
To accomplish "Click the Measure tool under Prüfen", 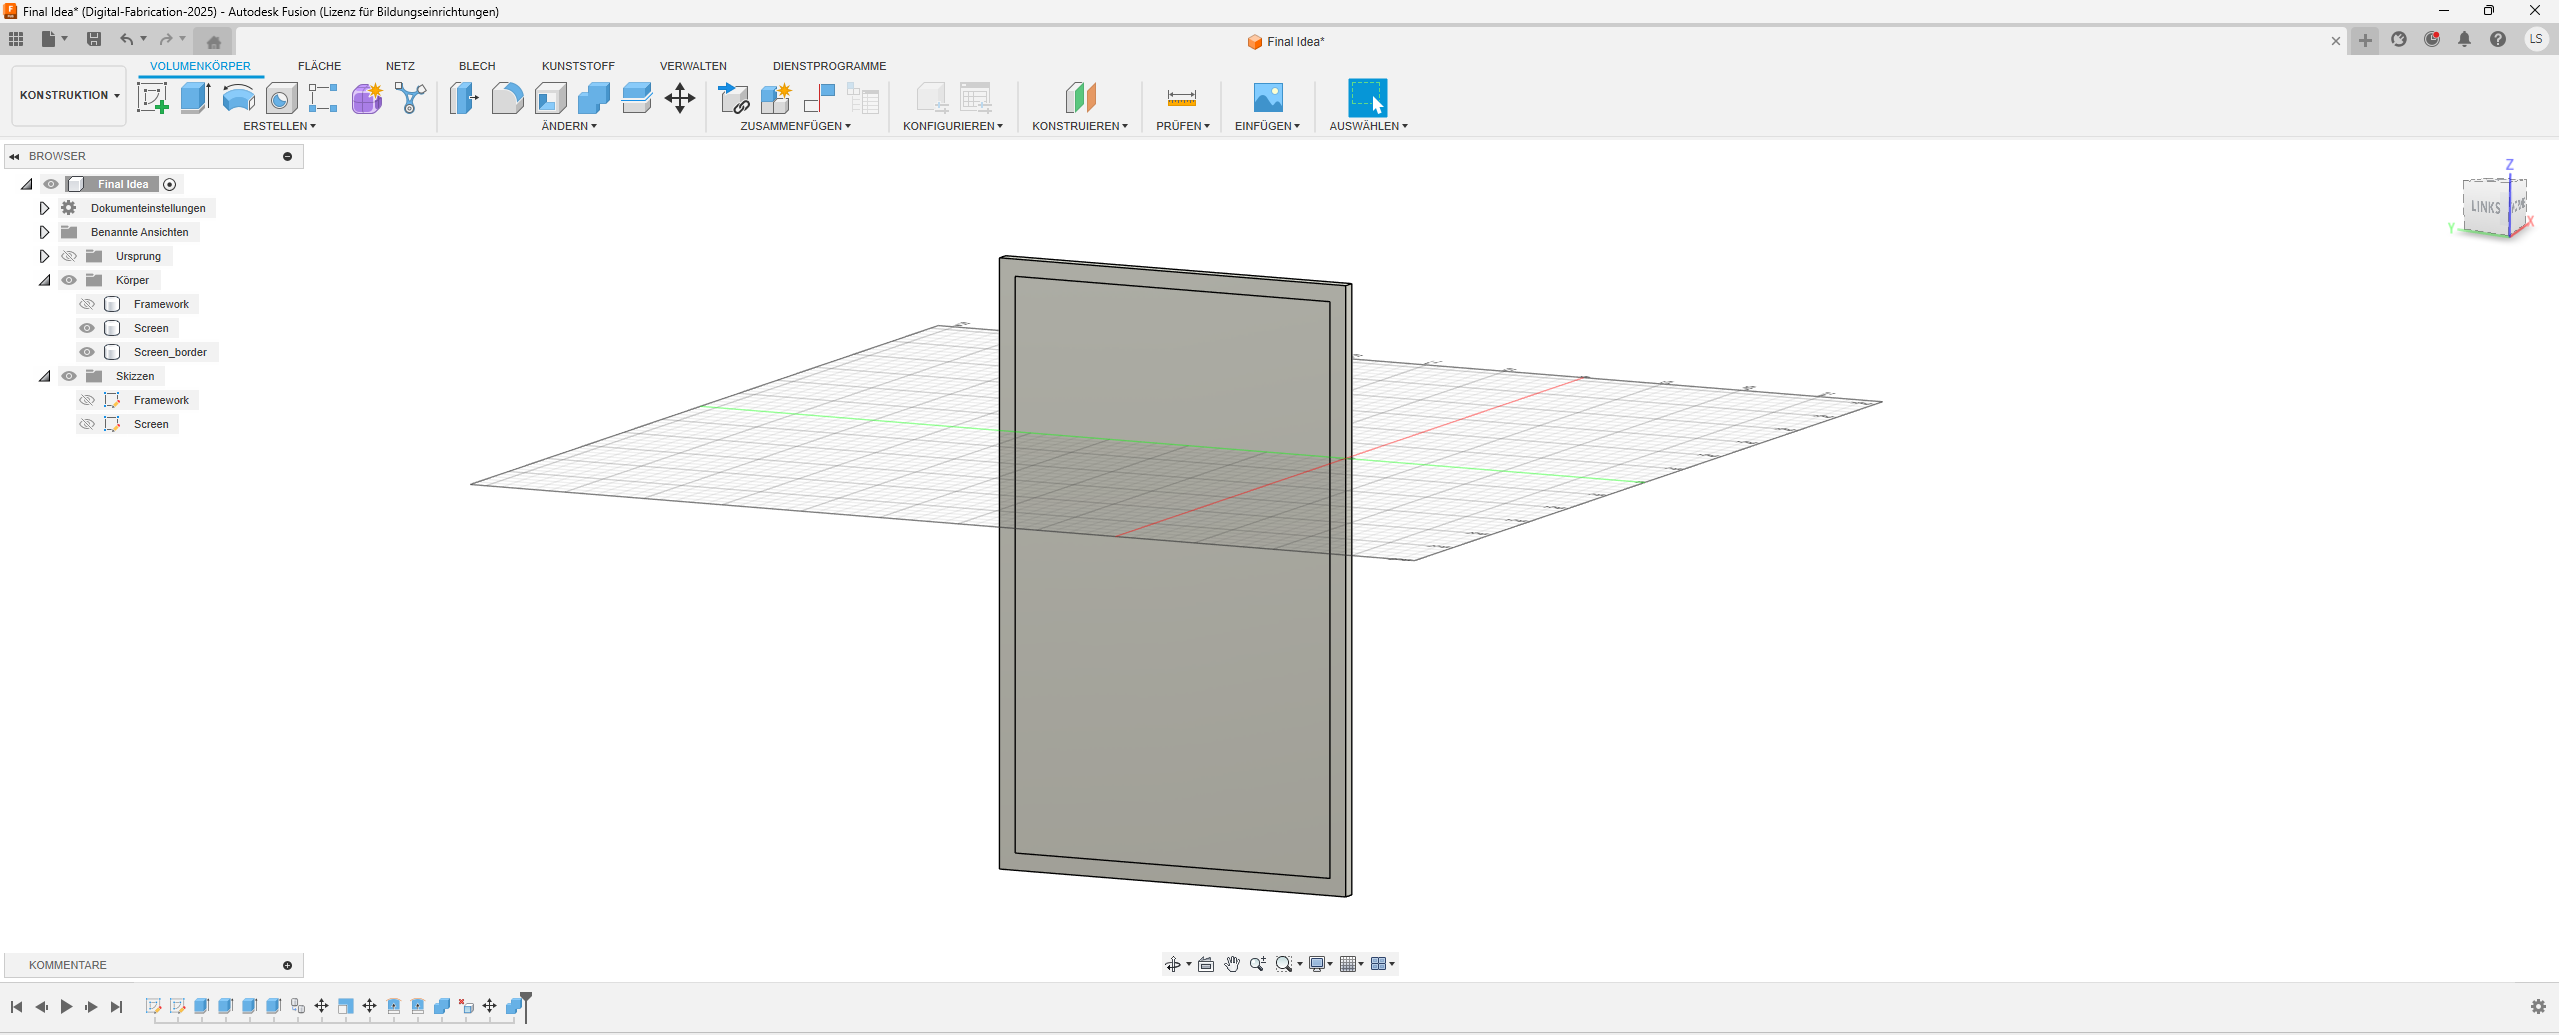I will [x=1181, y=98].
